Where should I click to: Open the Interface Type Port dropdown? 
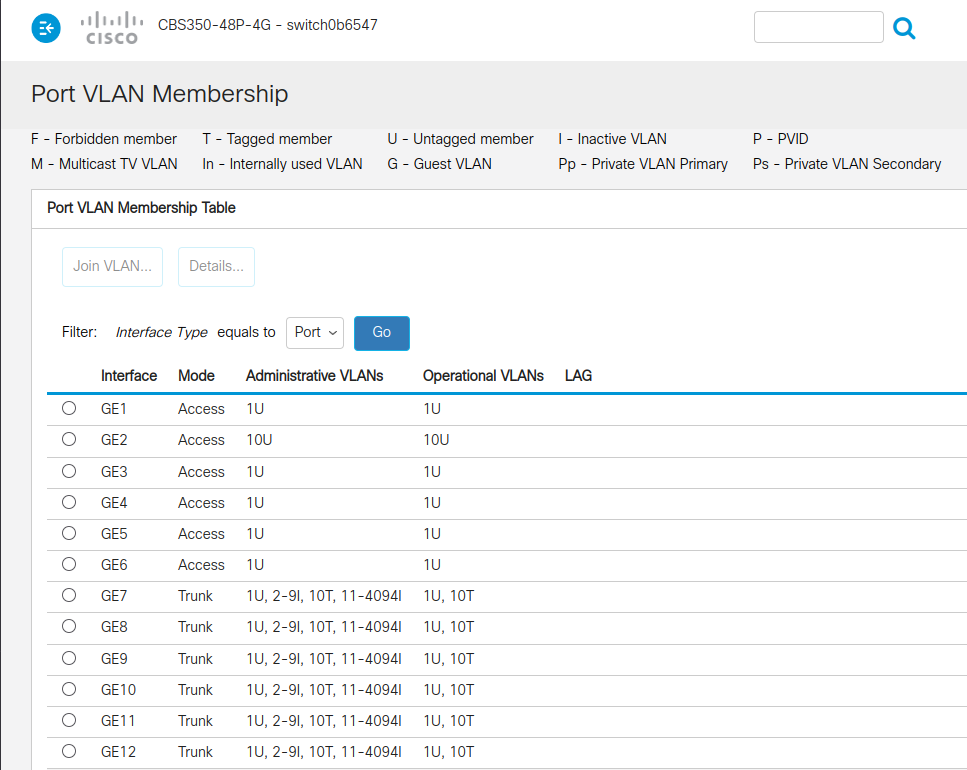(x=315, y=333)
